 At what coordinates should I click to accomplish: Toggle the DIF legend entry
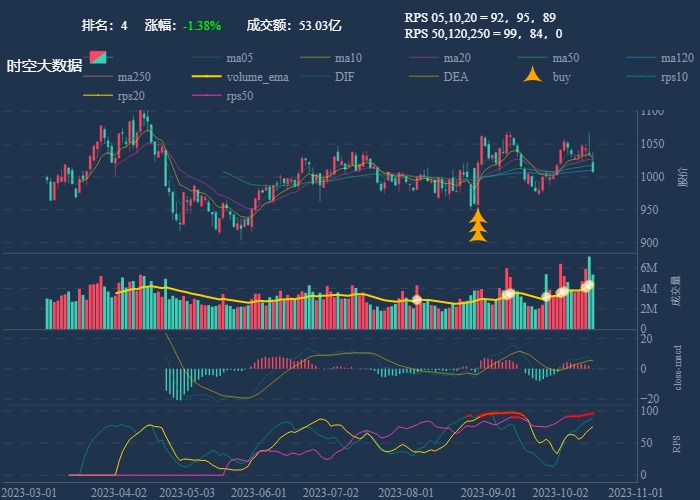(x=328, y=77)
